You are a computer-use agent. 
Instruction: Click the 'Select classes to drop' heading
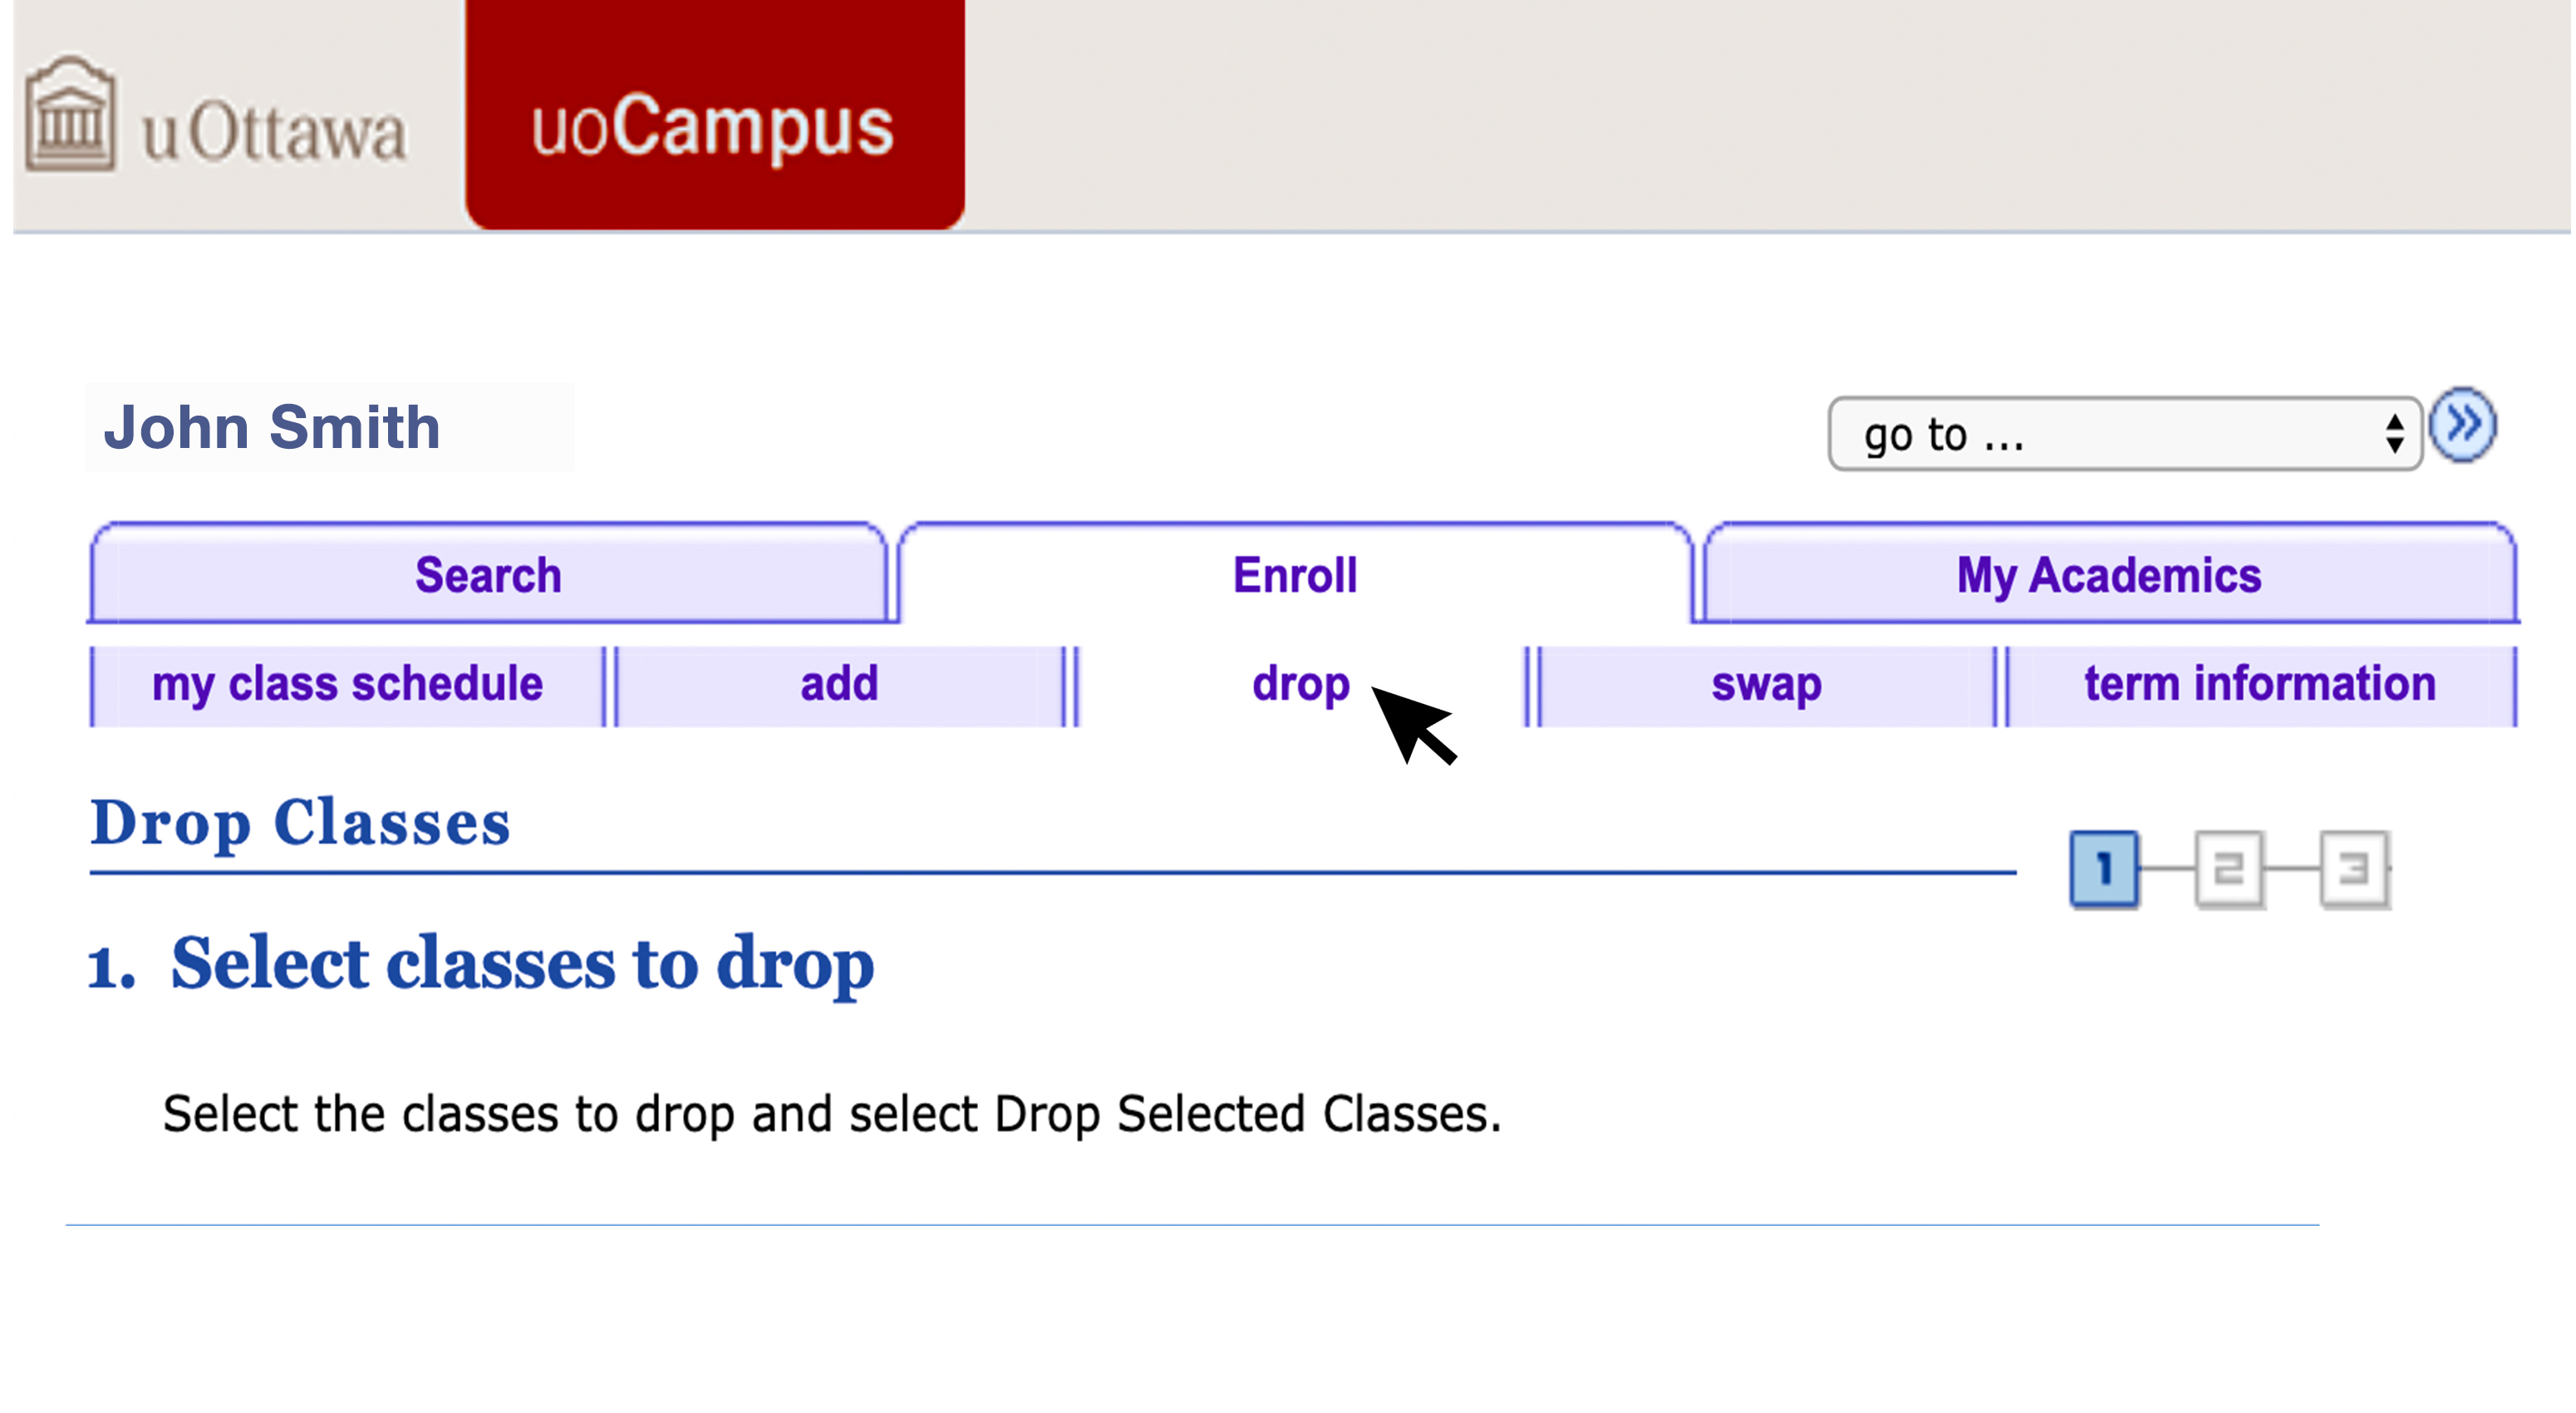482,965
